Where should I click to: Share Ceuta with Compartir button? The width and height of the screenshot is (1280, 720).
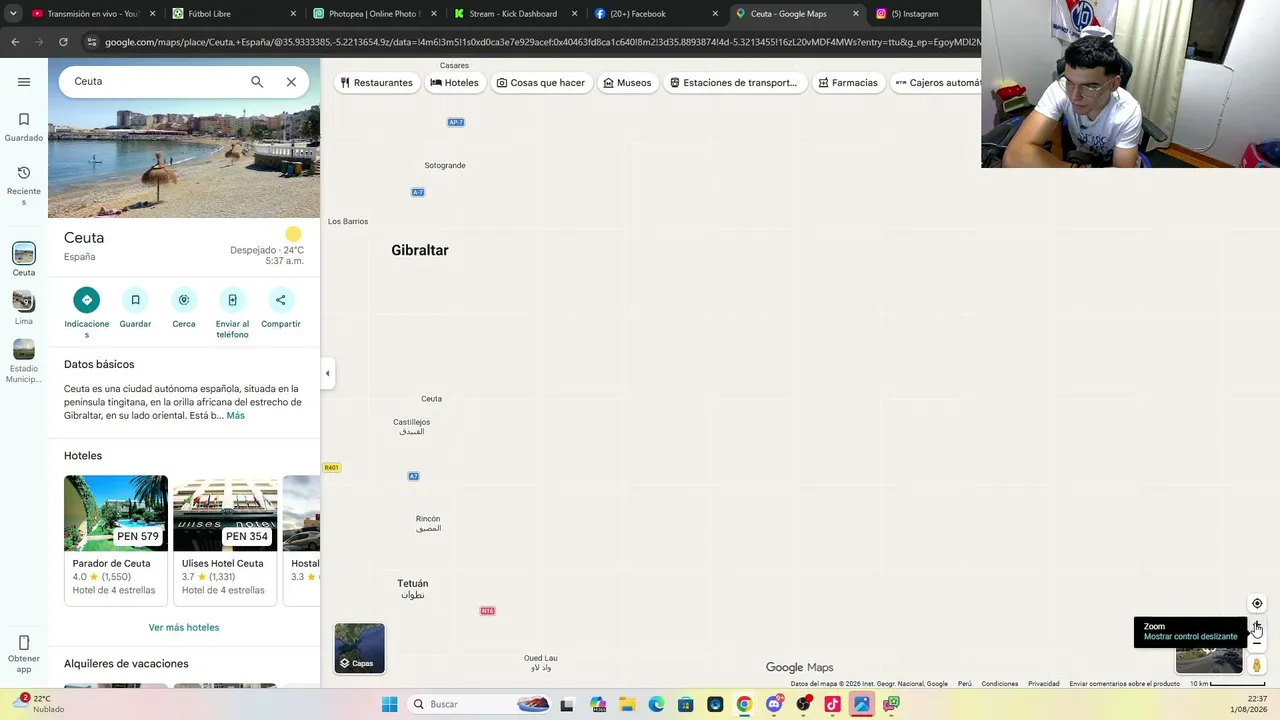[x=281, y=300]
